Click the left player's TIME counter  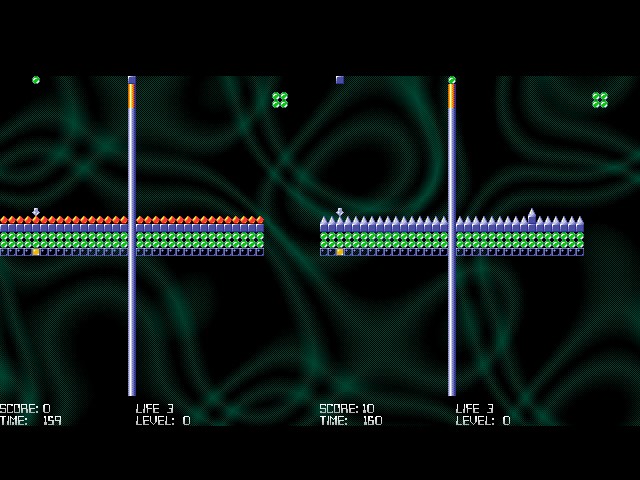click(x=30, y=421)
